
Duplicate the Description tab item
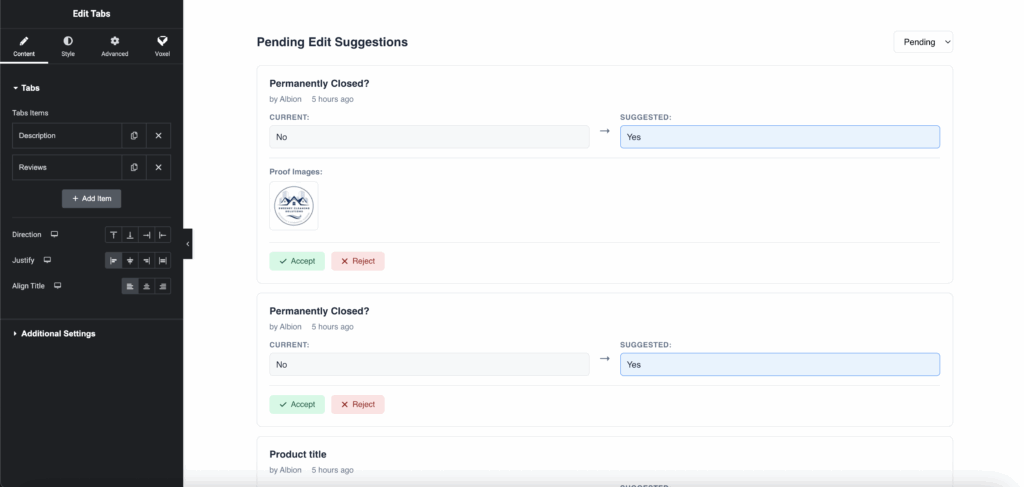click(134, 135)
